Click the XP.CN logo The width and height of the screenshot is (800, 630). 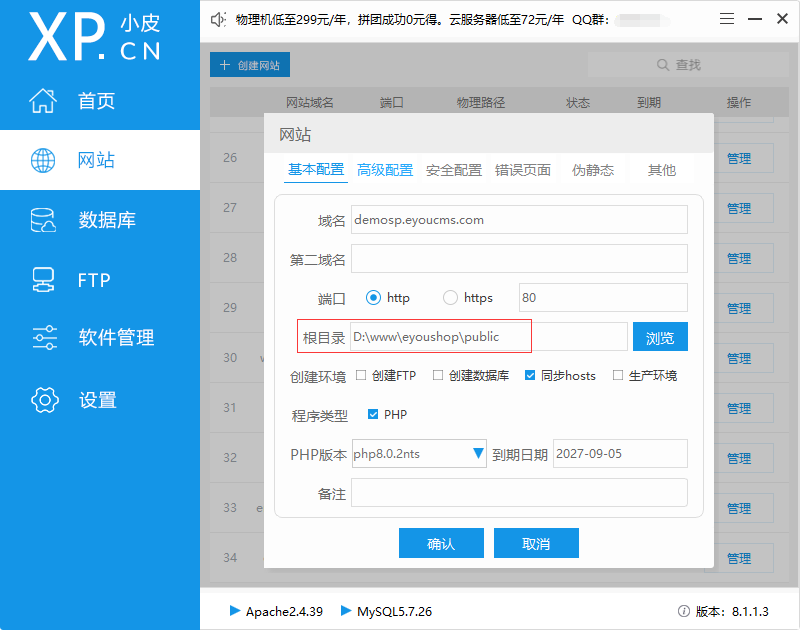click(94, 37)
